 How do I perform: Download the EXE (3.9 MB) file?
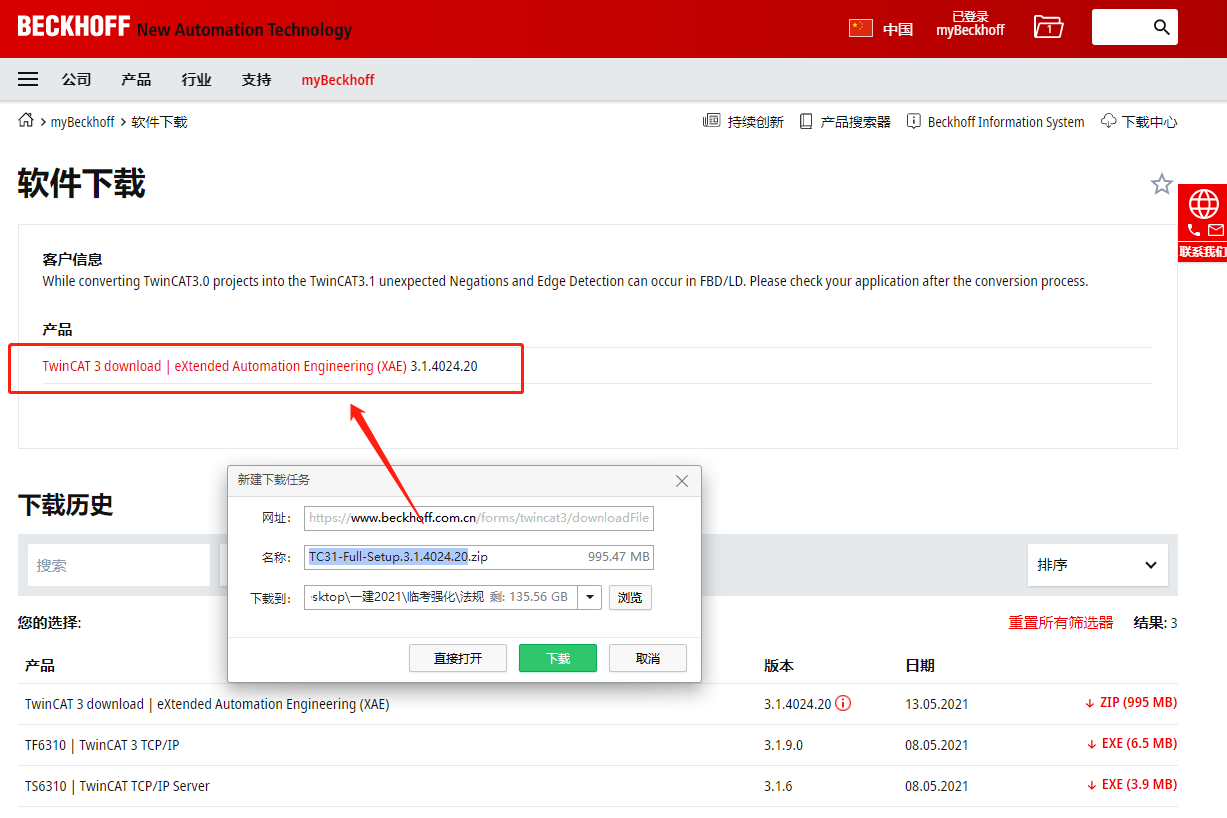point(1131,785)
